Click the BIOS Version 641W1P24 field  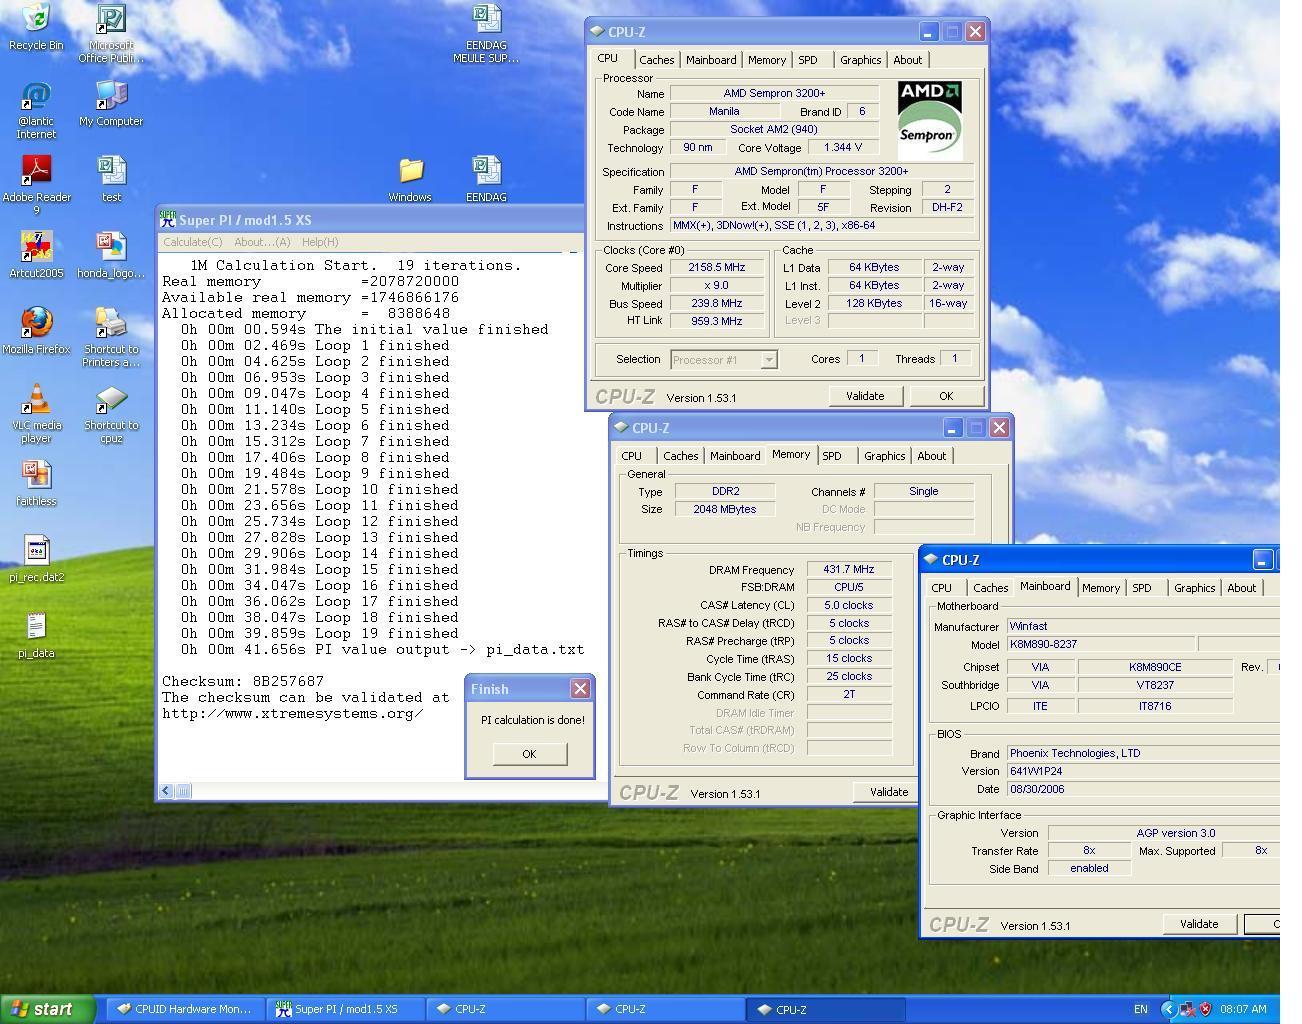point(1143,771)
